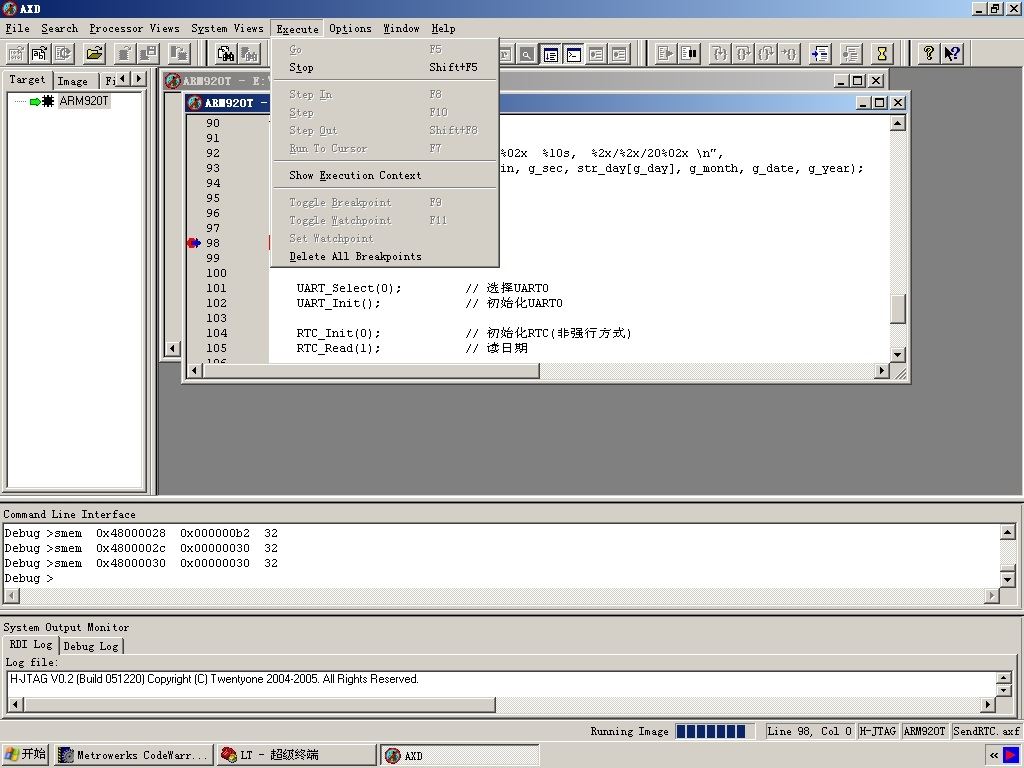Click the SendRTC.axf status bar field
This screenshot has width=1024, height=768.
[986, 731]
